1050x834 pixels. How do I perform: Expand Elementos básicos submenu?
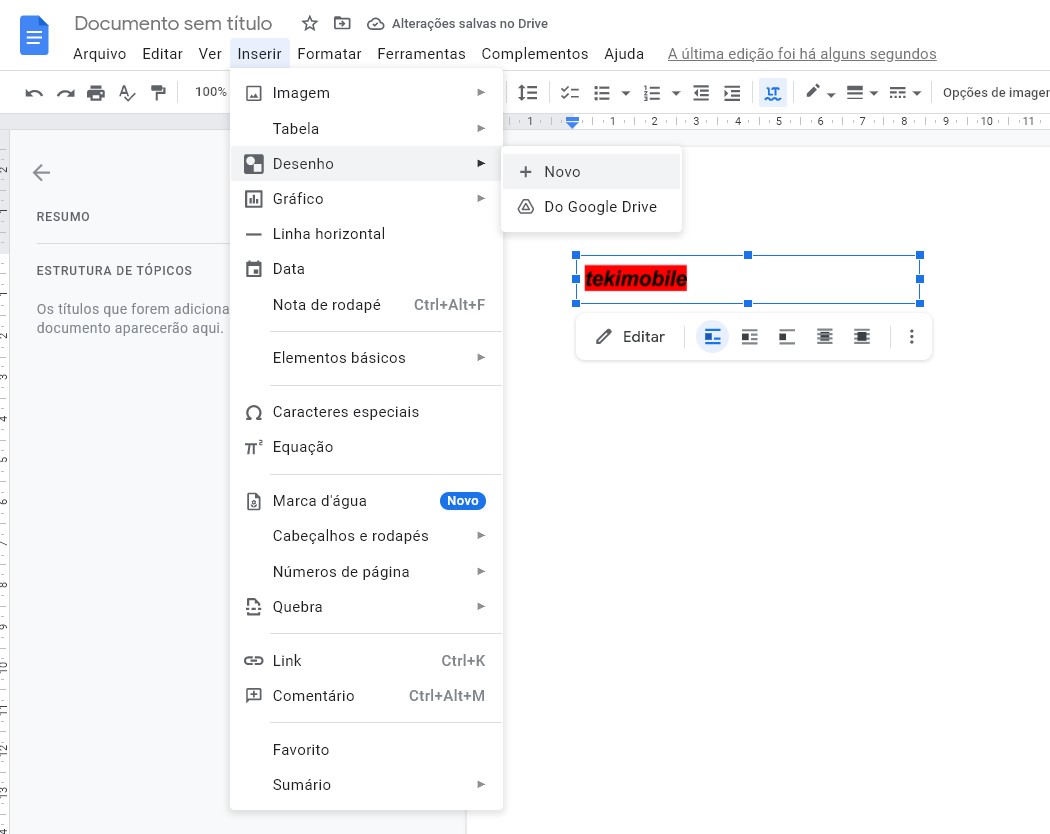coord(366,357)
